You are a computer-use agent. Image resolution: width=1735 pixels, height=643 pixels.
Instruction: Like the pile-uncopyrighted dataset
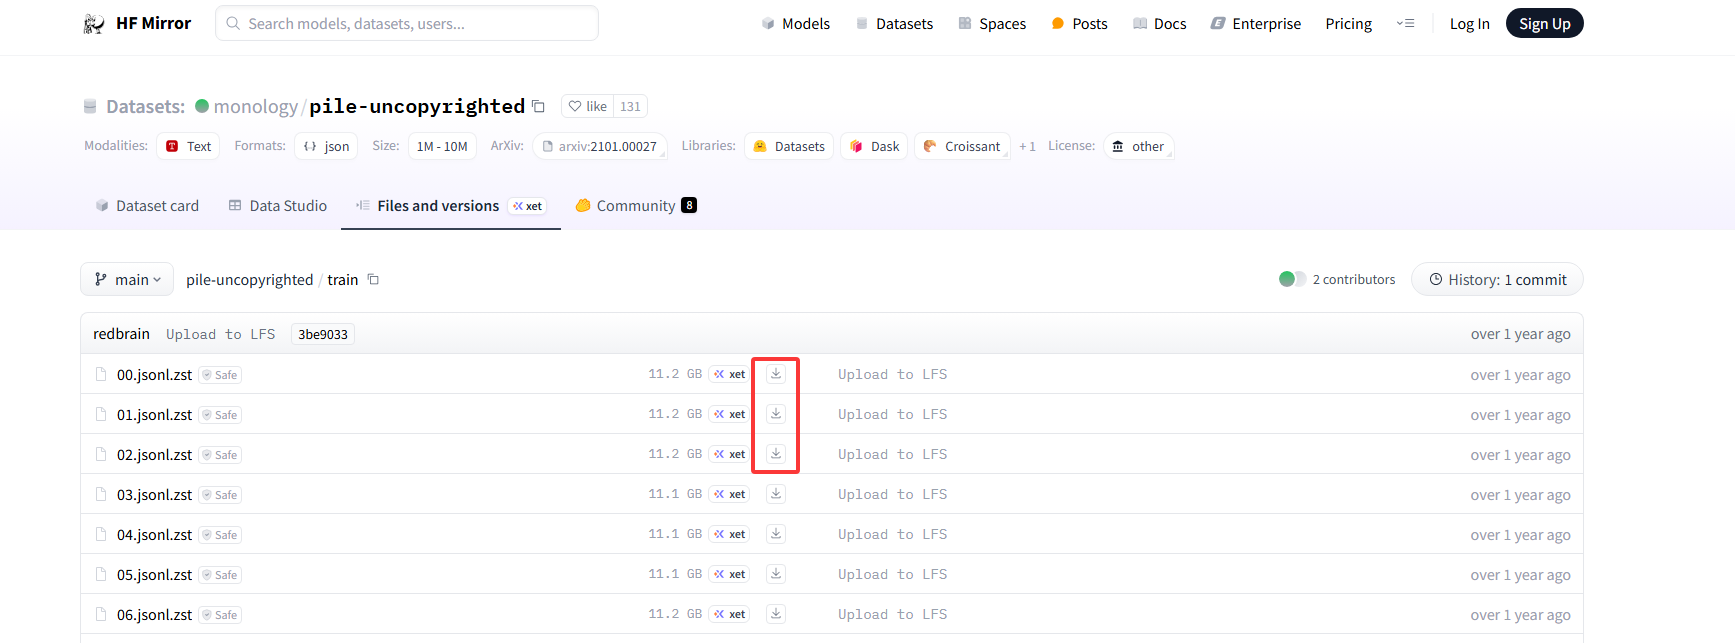[587, 106]
